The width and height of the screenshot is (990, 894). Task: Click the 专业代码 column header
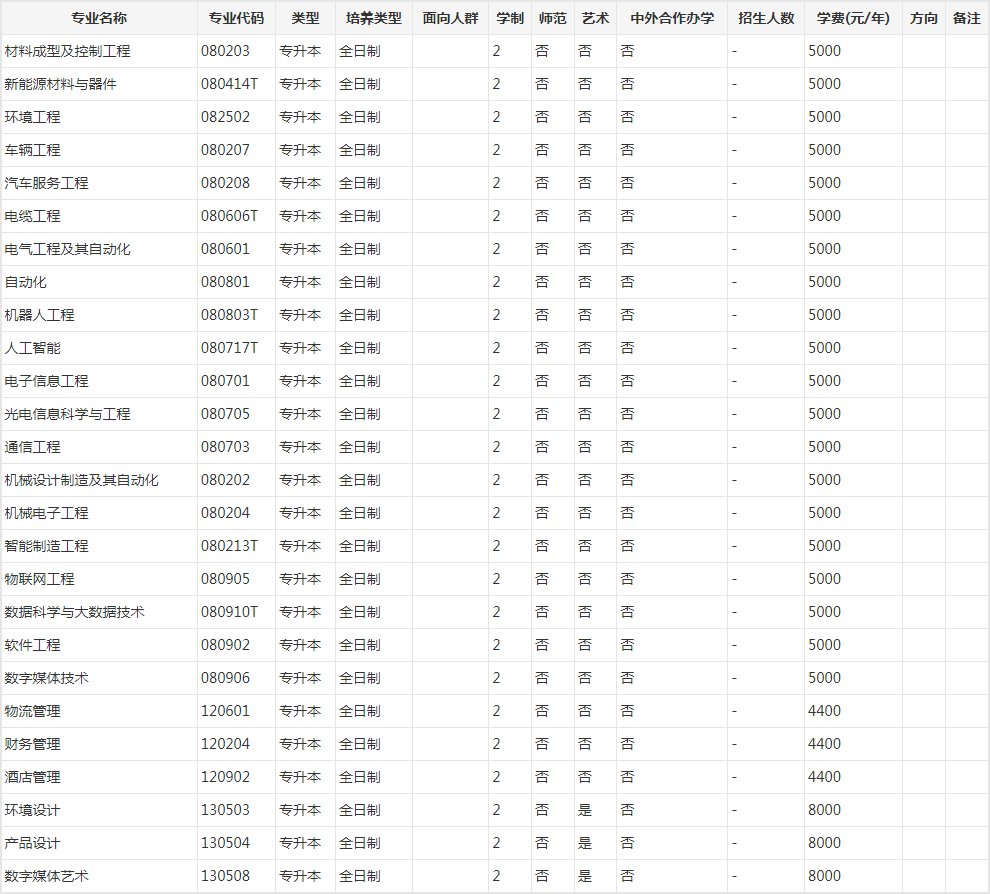coord(236,18)
